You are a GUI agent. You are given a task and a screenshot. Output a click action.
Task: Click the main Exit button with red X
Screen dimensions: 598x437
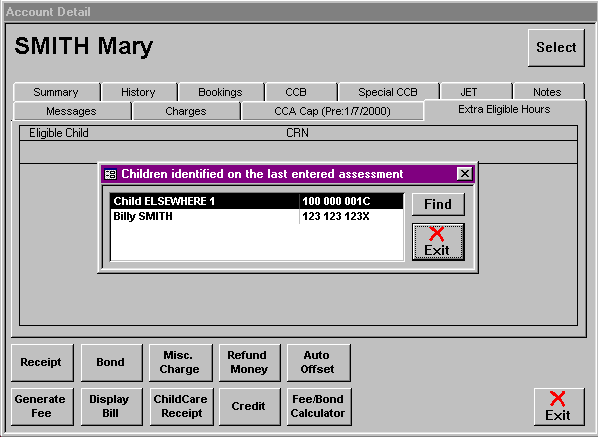[559, 407]
